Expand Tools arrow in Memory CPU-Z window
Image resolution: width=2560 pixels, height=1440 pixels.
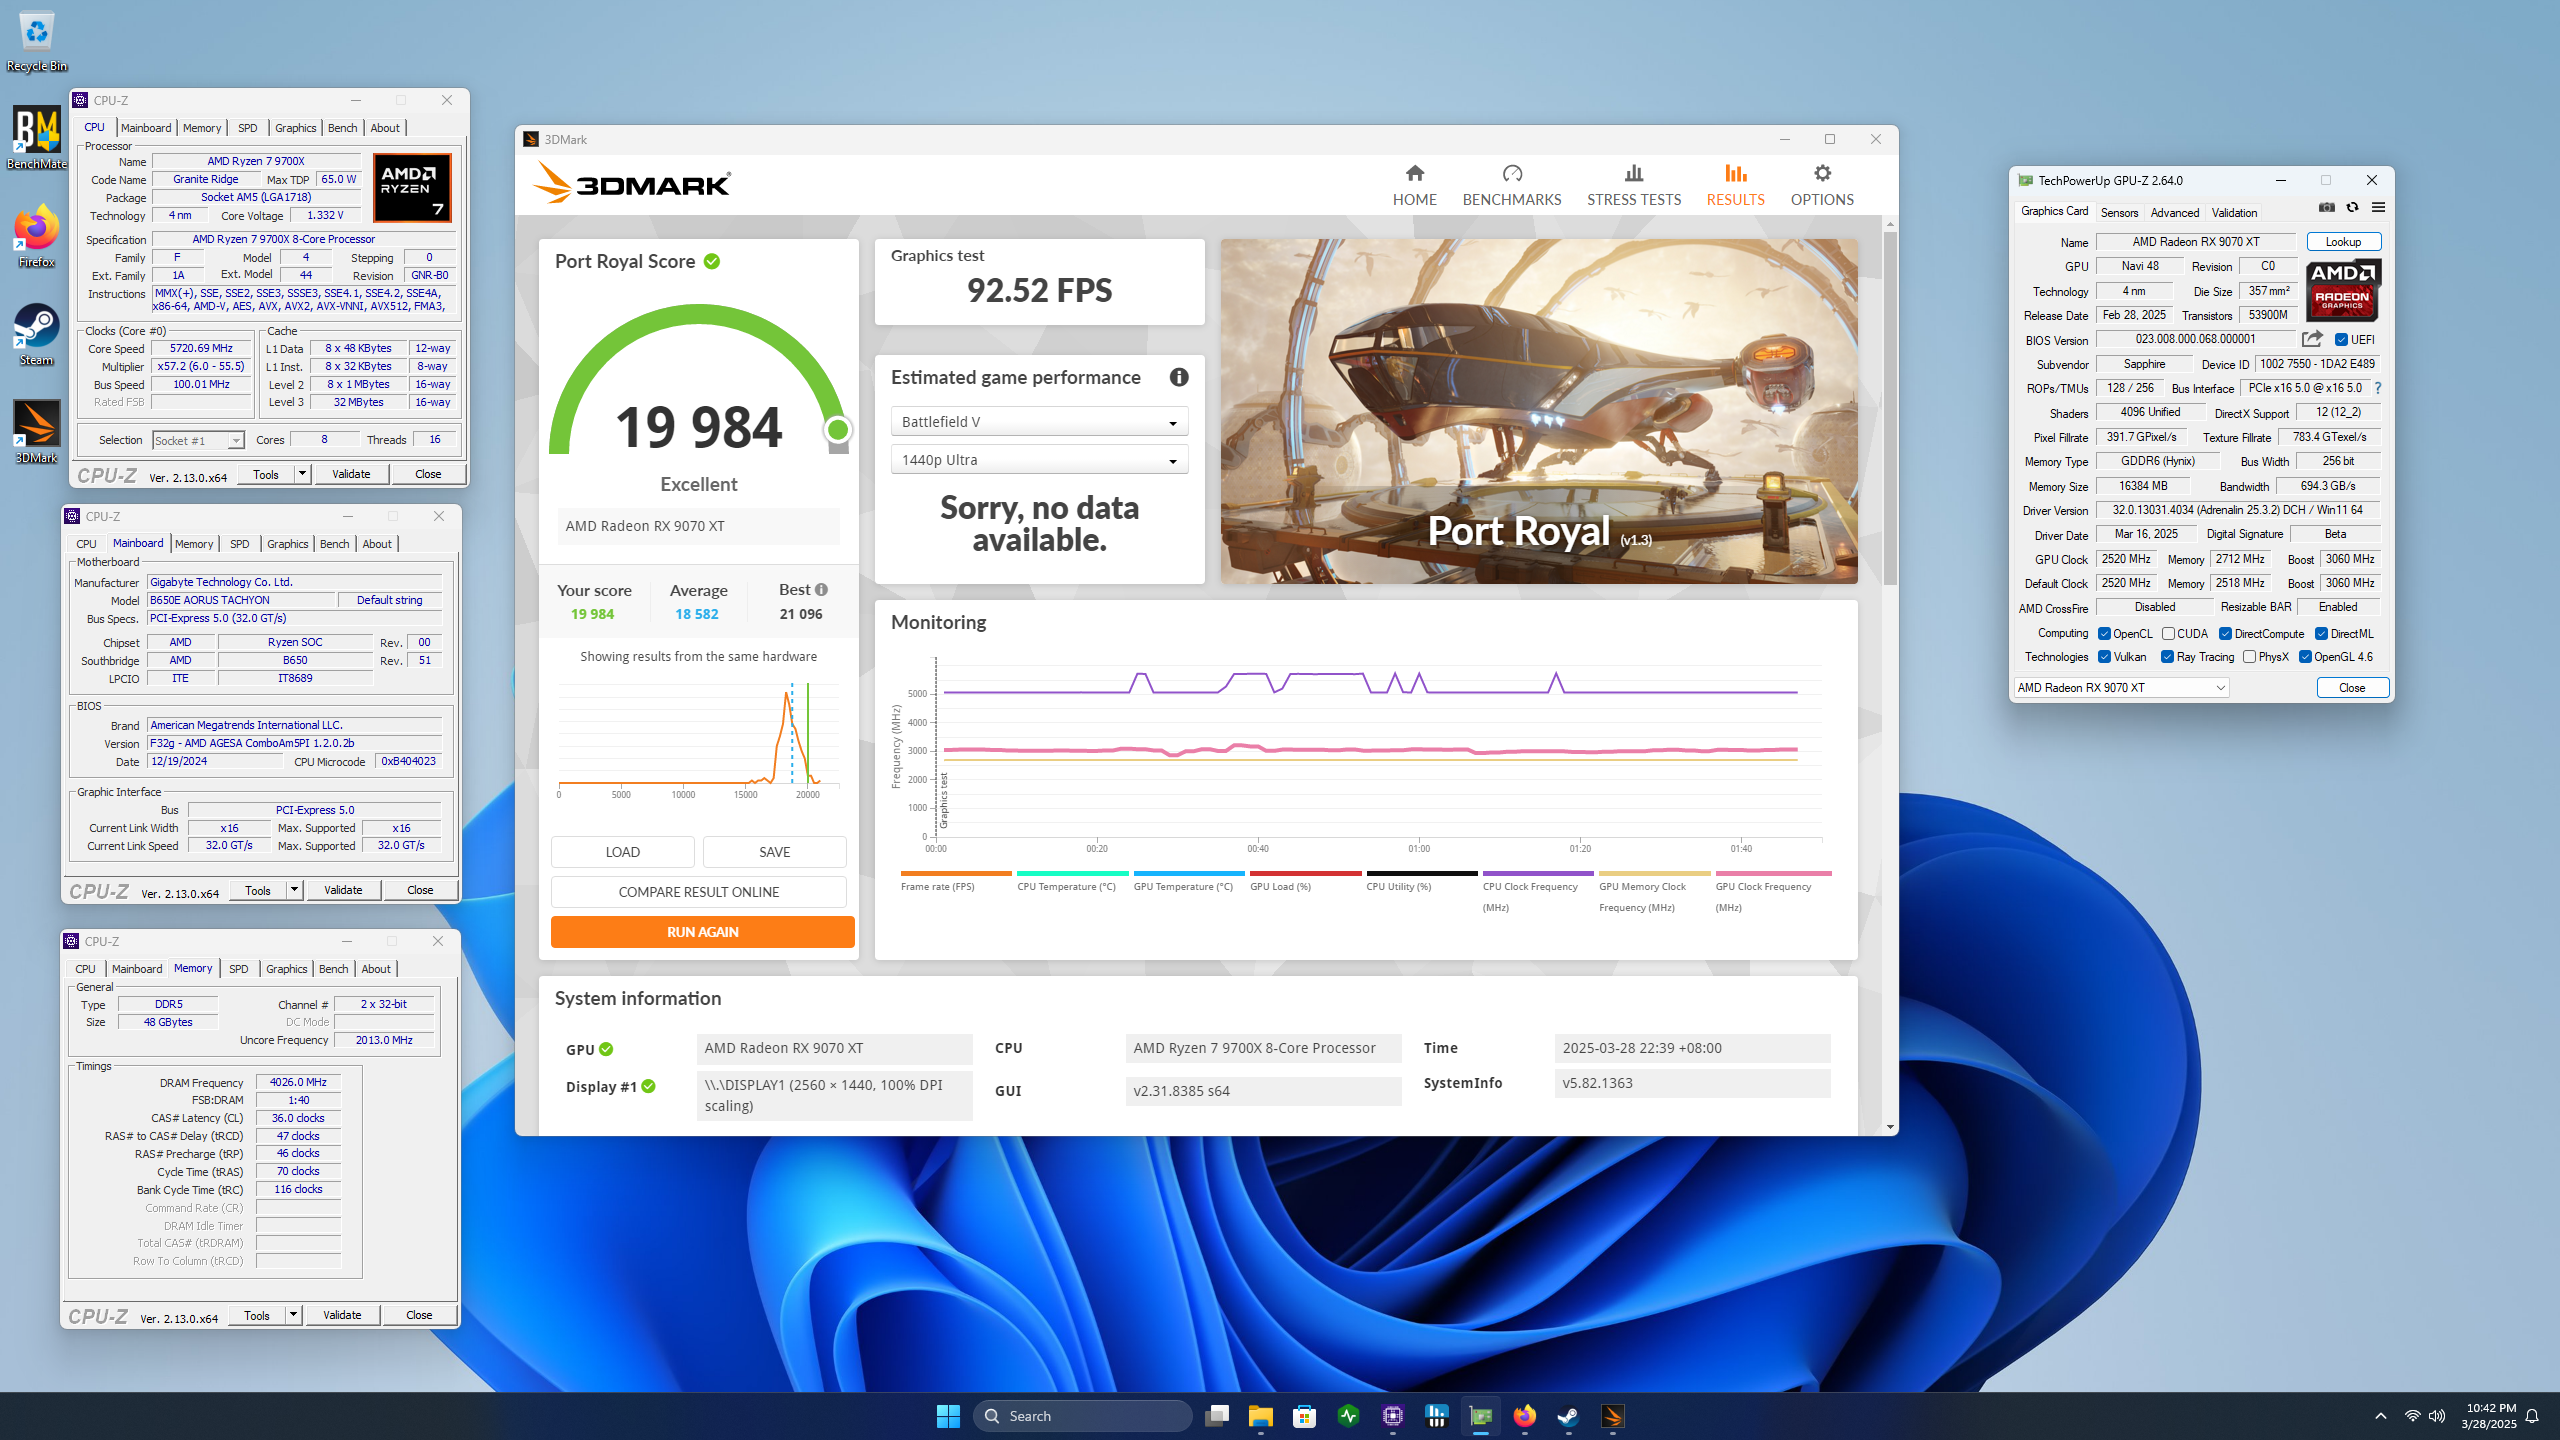(x=293, y=1315)
